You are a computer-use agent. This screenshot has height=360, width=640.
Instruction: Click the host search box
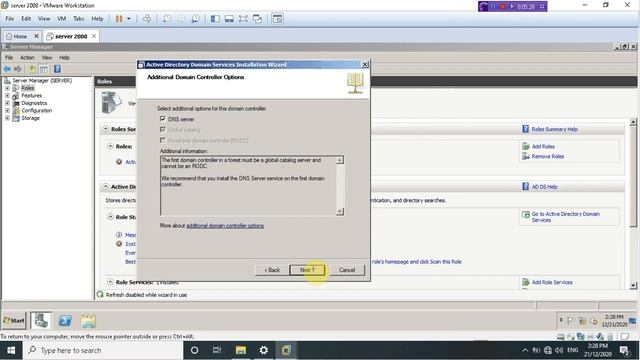102,351
